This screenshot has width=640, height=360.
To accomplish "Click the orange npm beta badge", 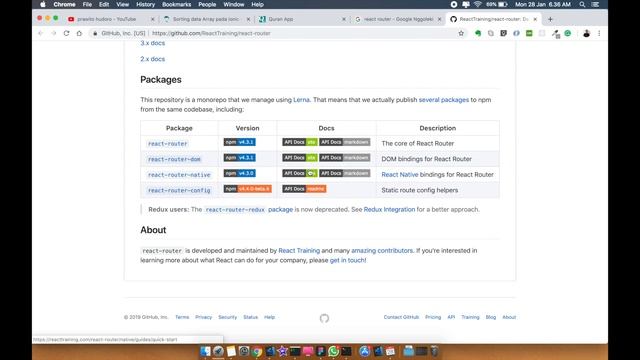I will click(x=247, y=189).
